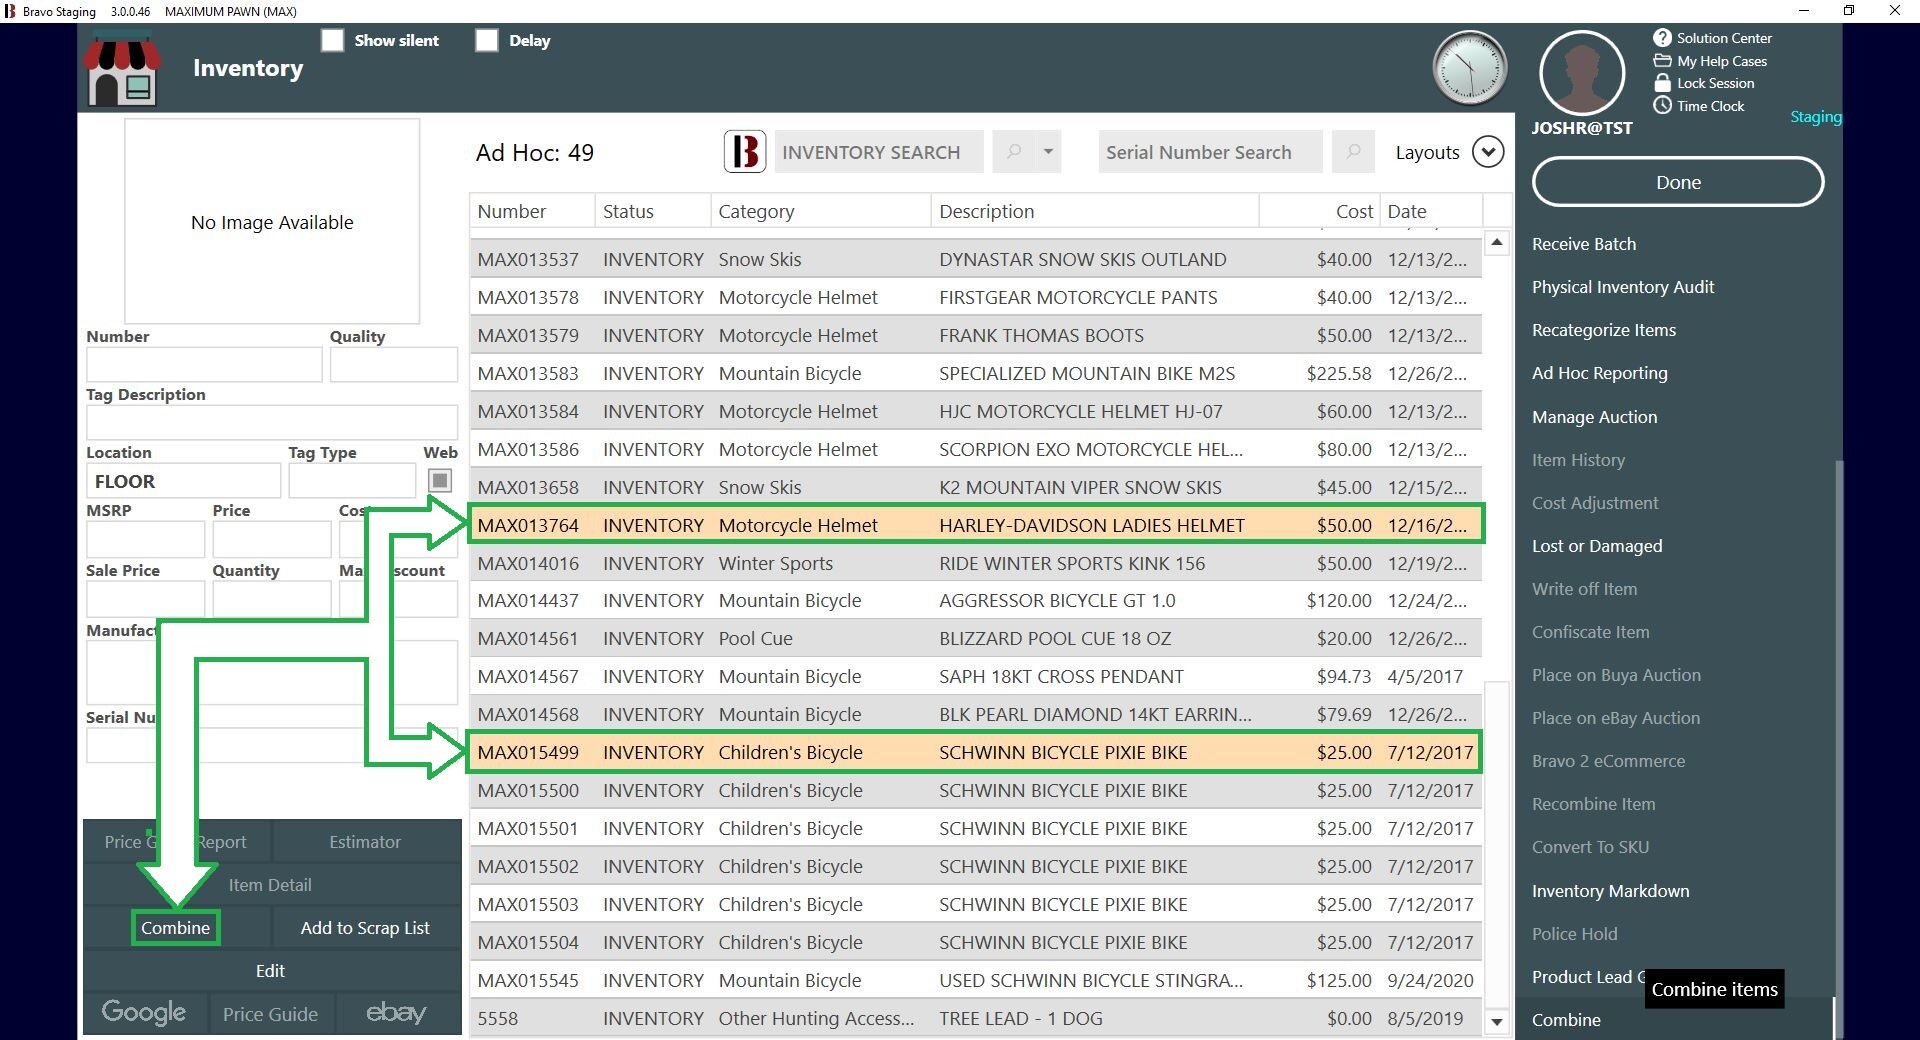Open the ebay lookup button
The height and width of the screenshot is (1040, 1920).
[397, 1013]
